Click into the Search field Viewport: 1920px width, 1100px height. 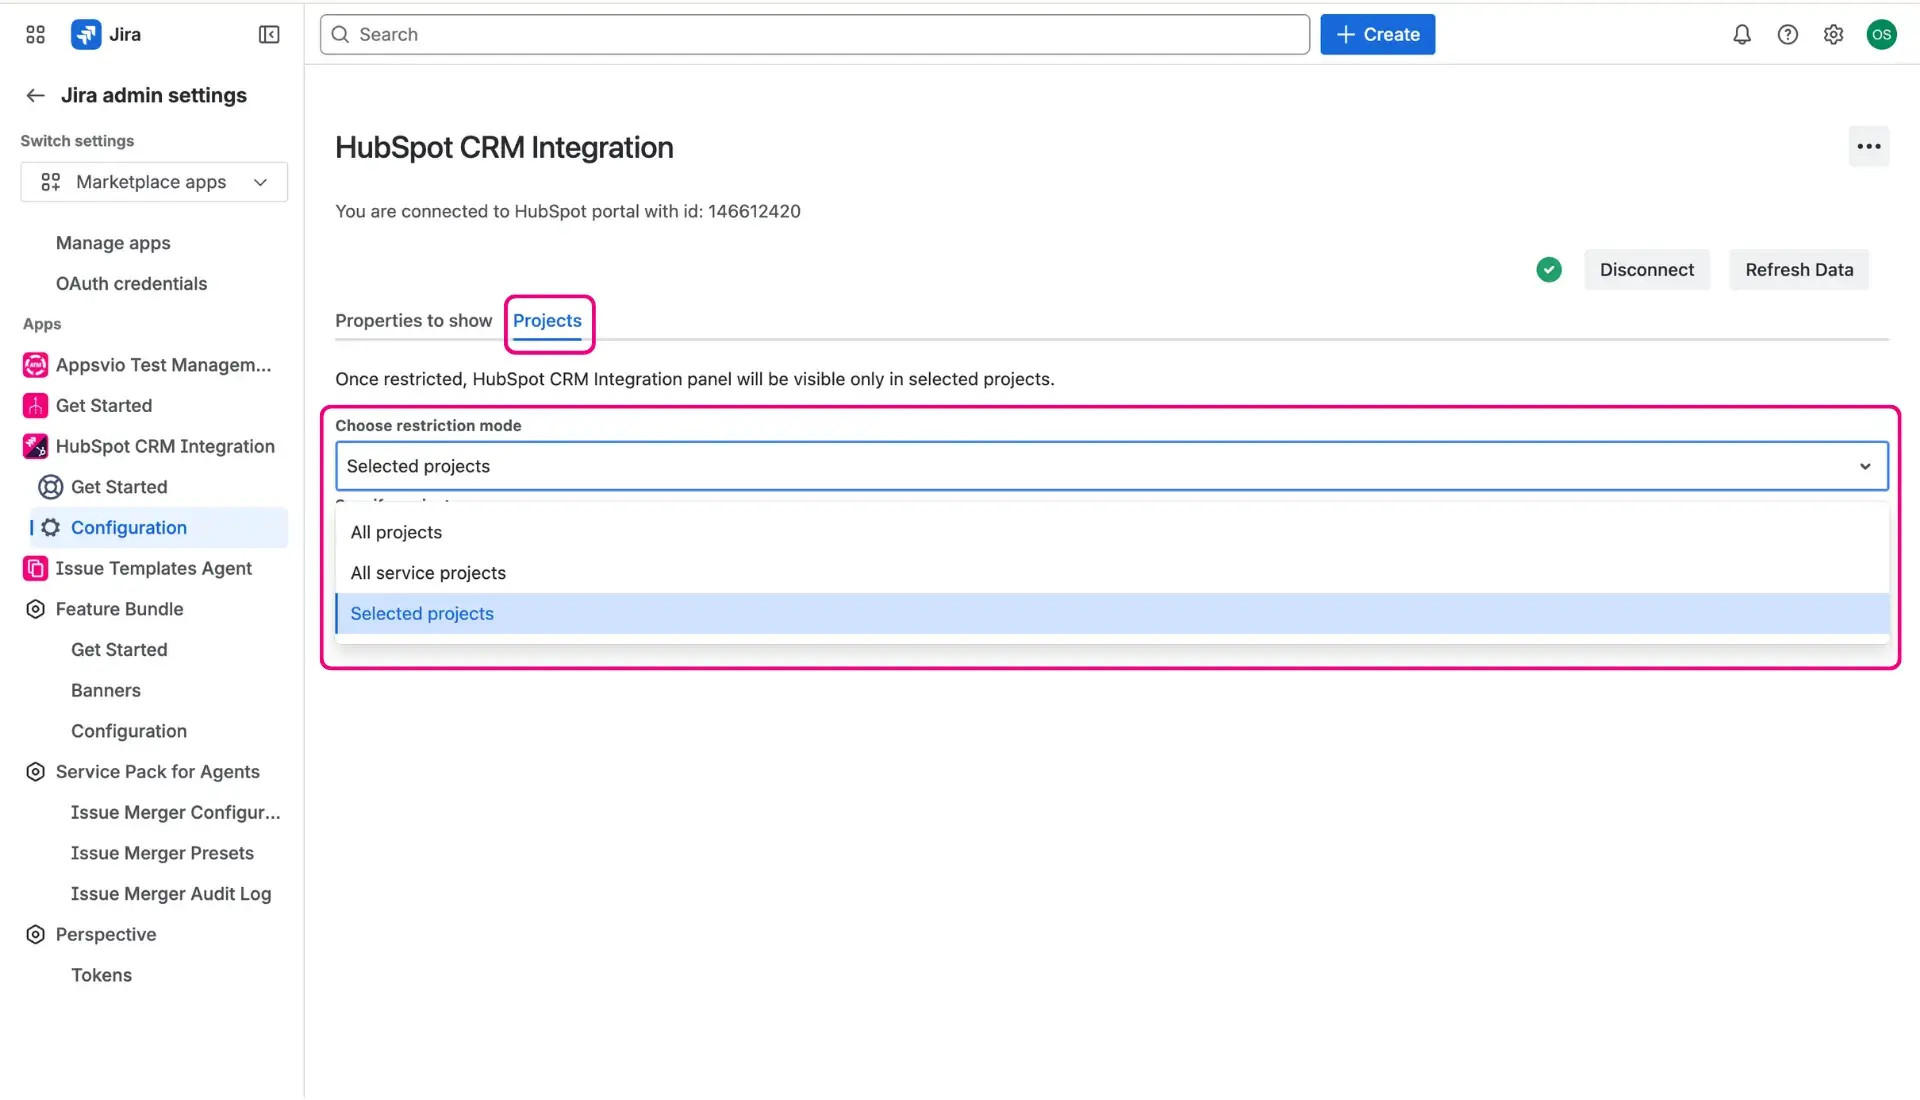coord(700,34)
